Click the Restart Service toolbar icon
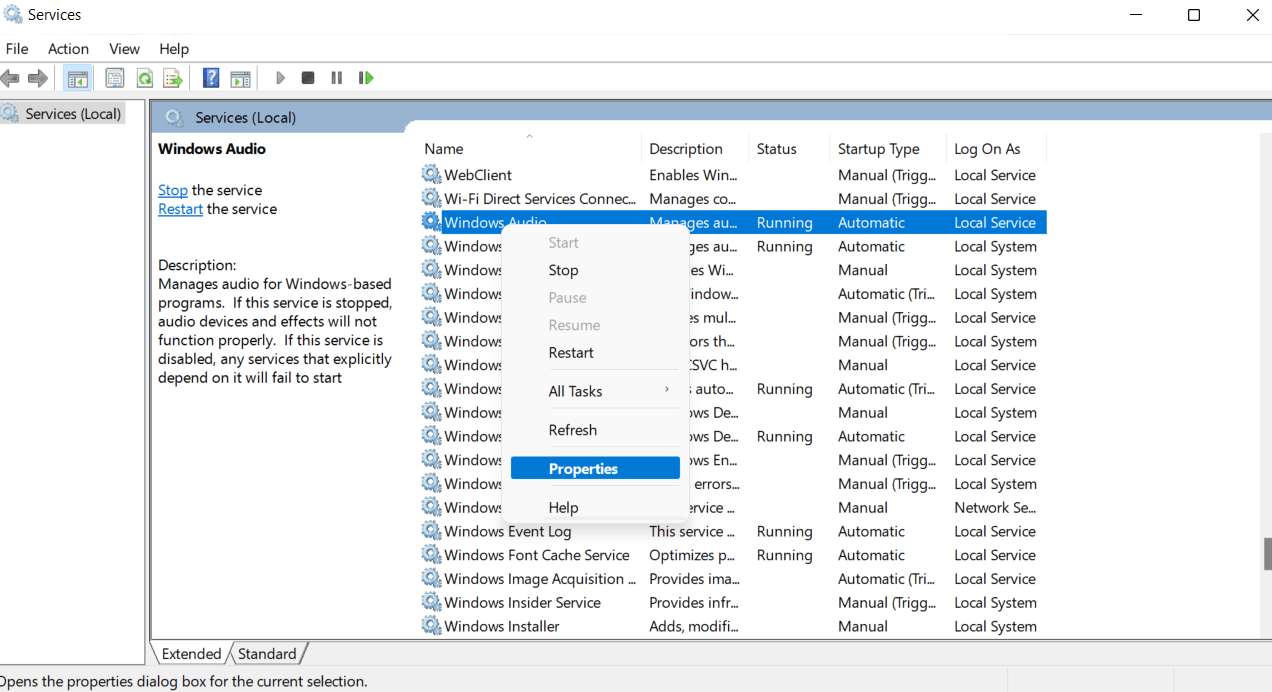 [366, 78]
